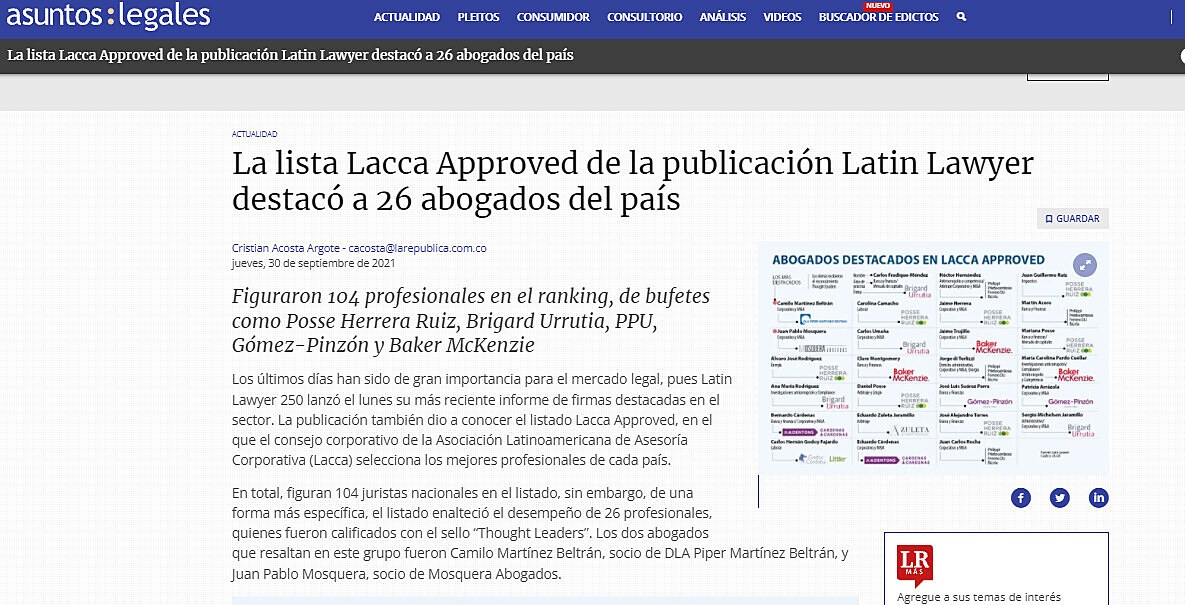This screenshot has width=1185, height=605.
Task: Open the Análisis section
Action: (x=722, y=17)
